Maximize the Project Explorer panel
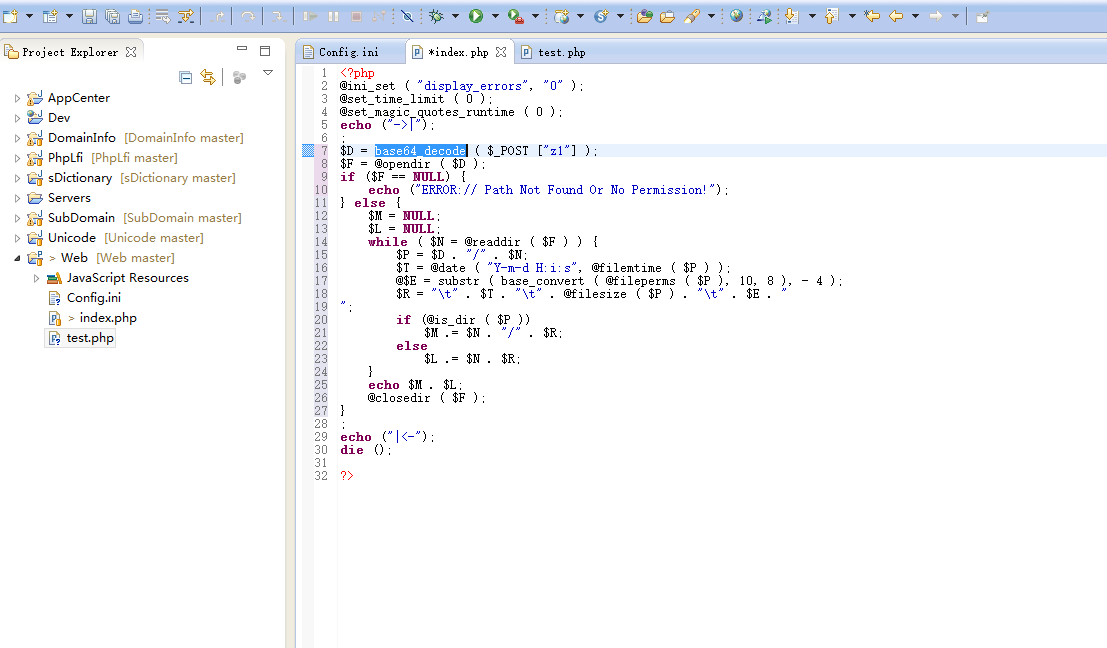This screenshot has width=1107, height=648. click(265, 51)
